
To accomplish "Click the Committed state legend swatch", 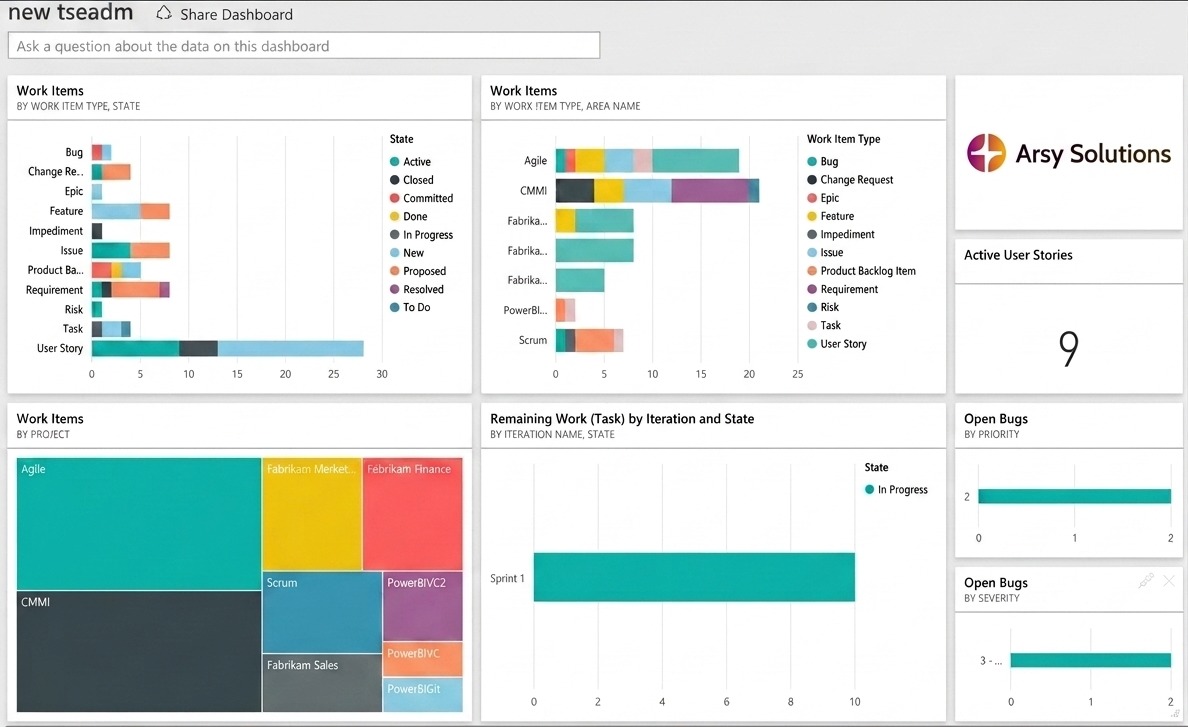I will click(x=395, y=198).
